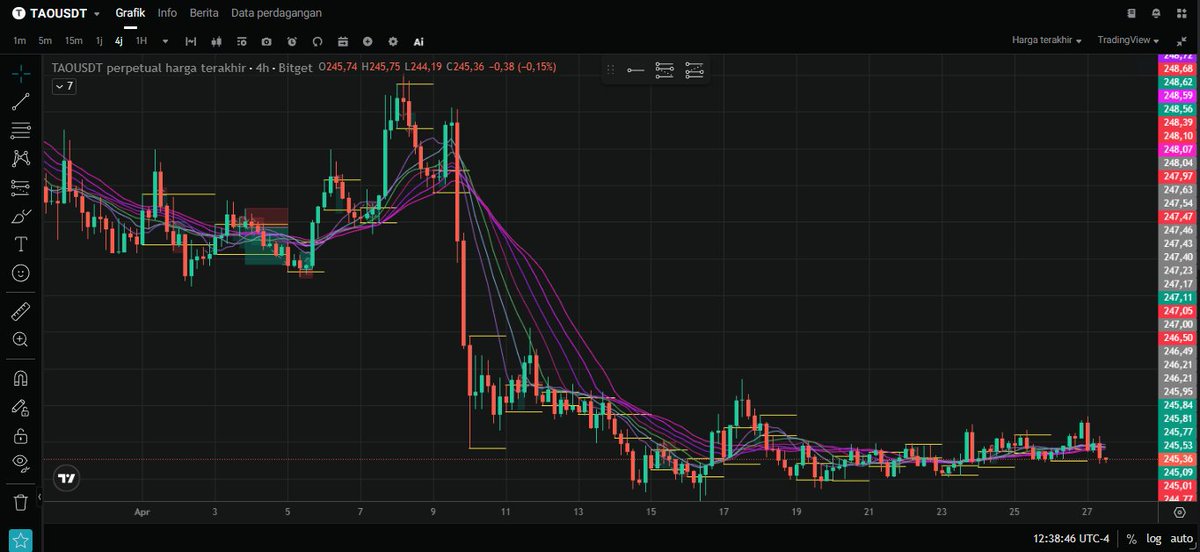Viewport: 1200px width, 552px height.
Task: Toggle auto scale at bottom right
Action: coord(1181,539)
